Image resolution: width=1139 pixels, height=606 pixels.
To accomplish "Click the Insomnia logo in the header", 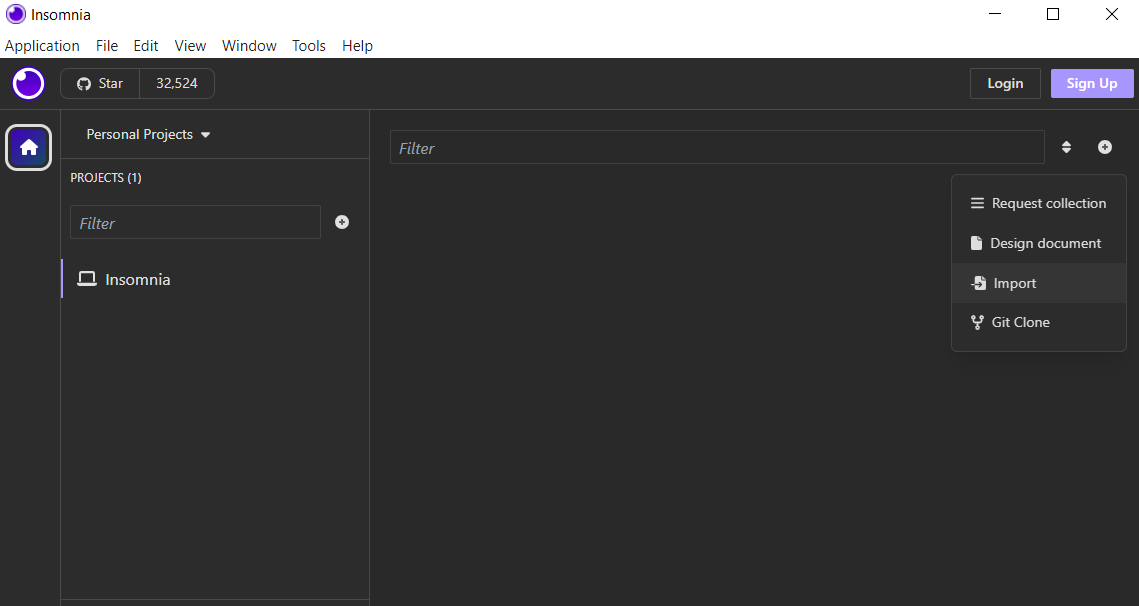I will pyautogui.click(x=28, y=84).
